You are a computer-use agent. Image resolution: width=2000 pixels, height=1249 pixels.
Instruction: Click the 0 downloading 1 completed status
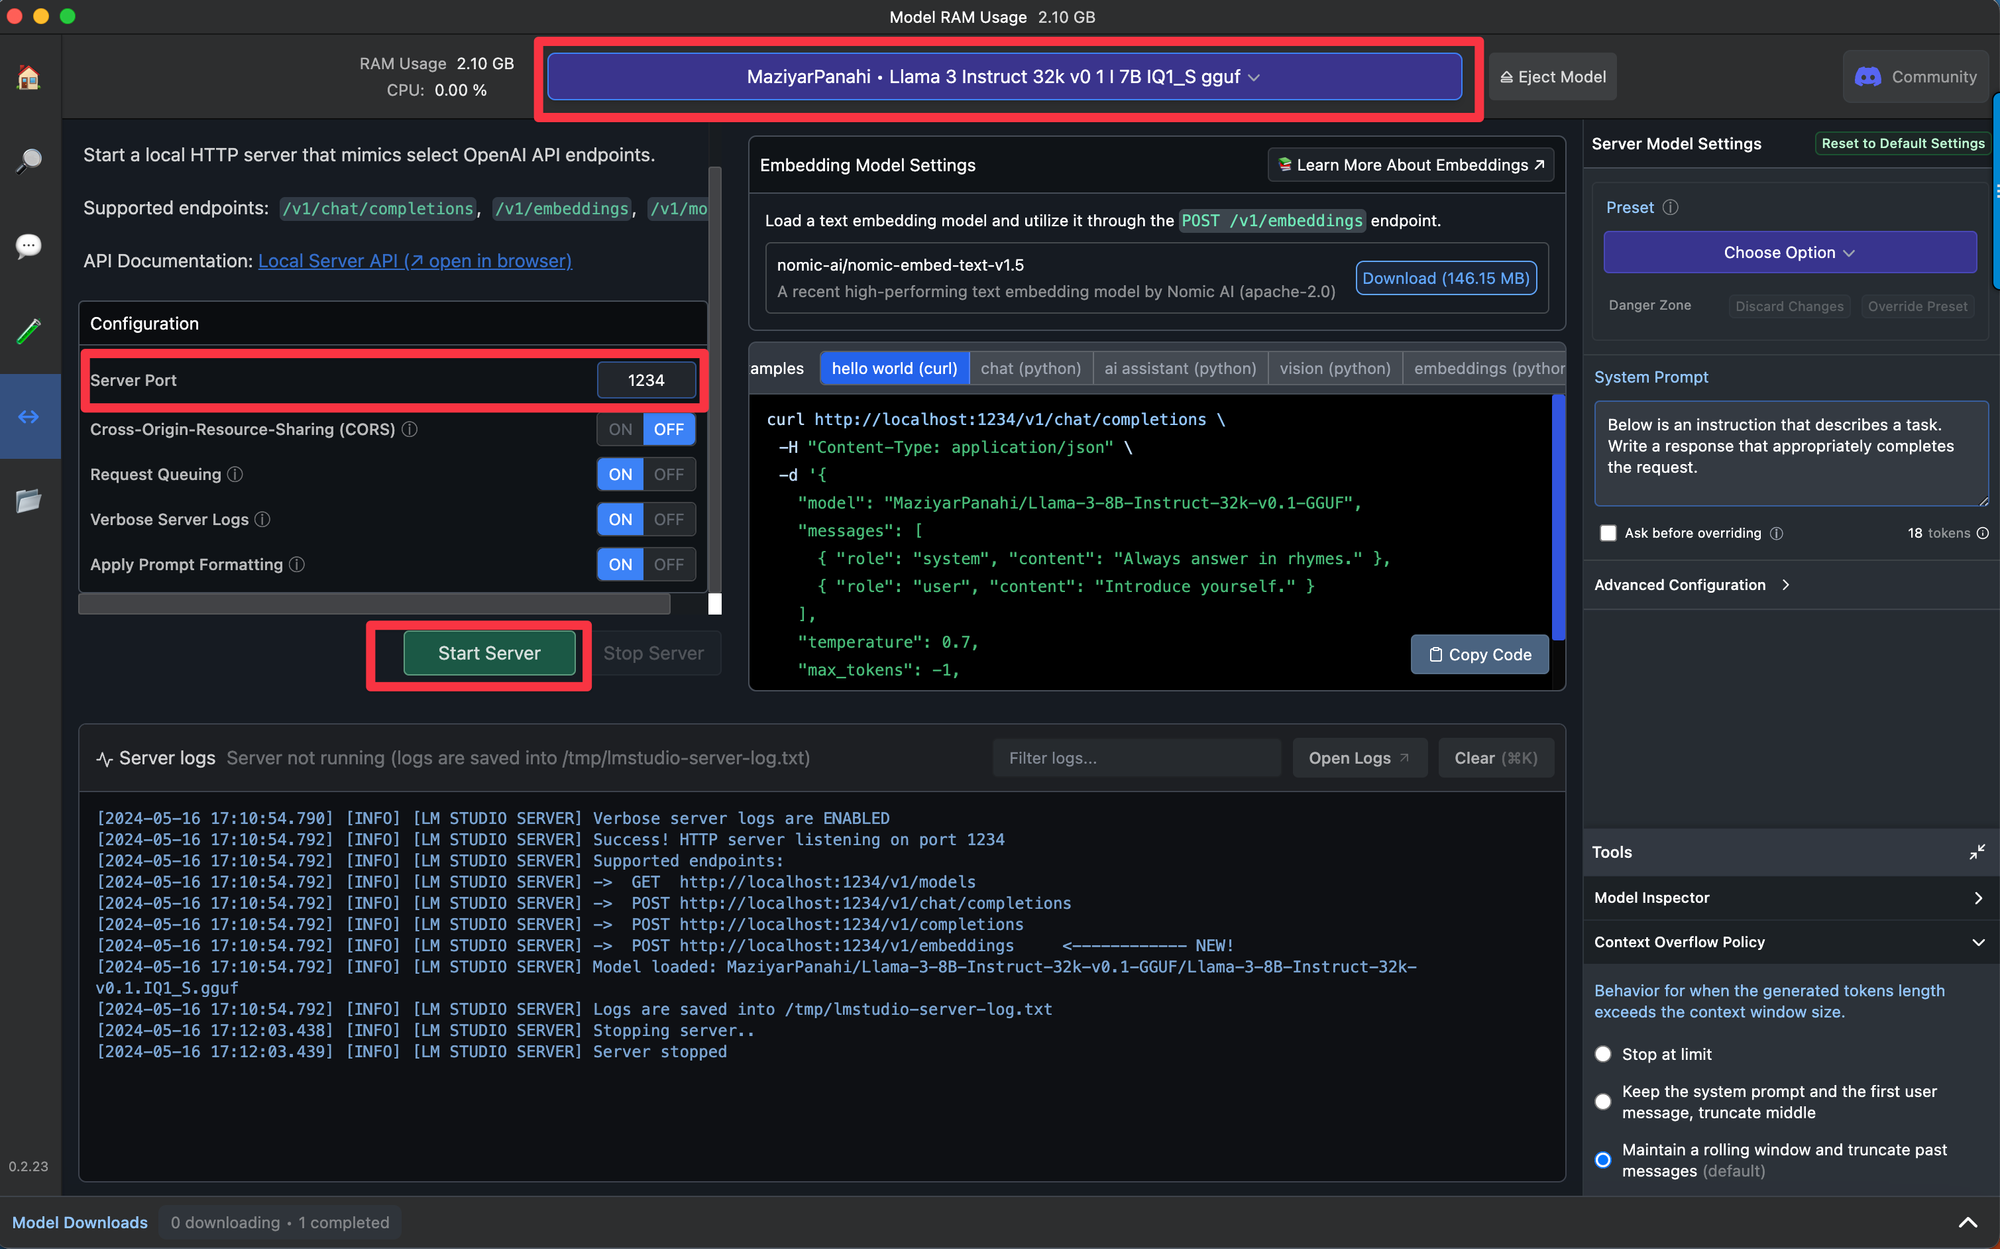[280, 1222]
